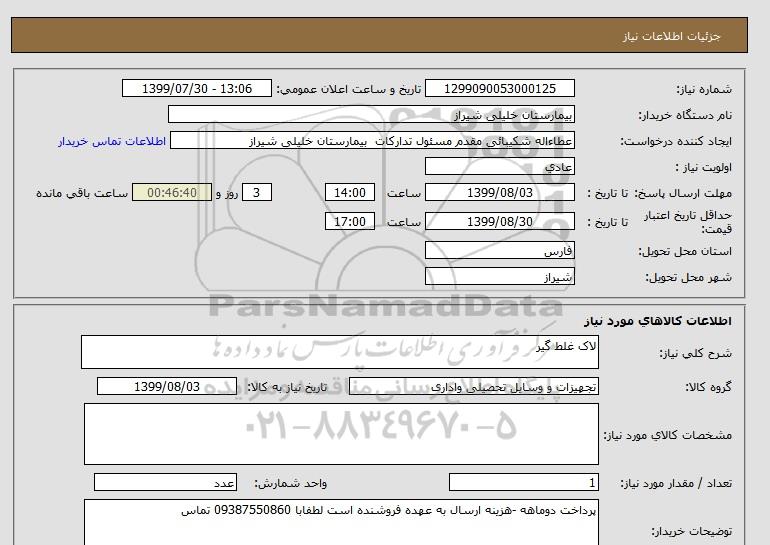The width and height of the screenshot is (770, 545).
Task: Click general description box لاک غلط گیر
Action: point(340,352)
